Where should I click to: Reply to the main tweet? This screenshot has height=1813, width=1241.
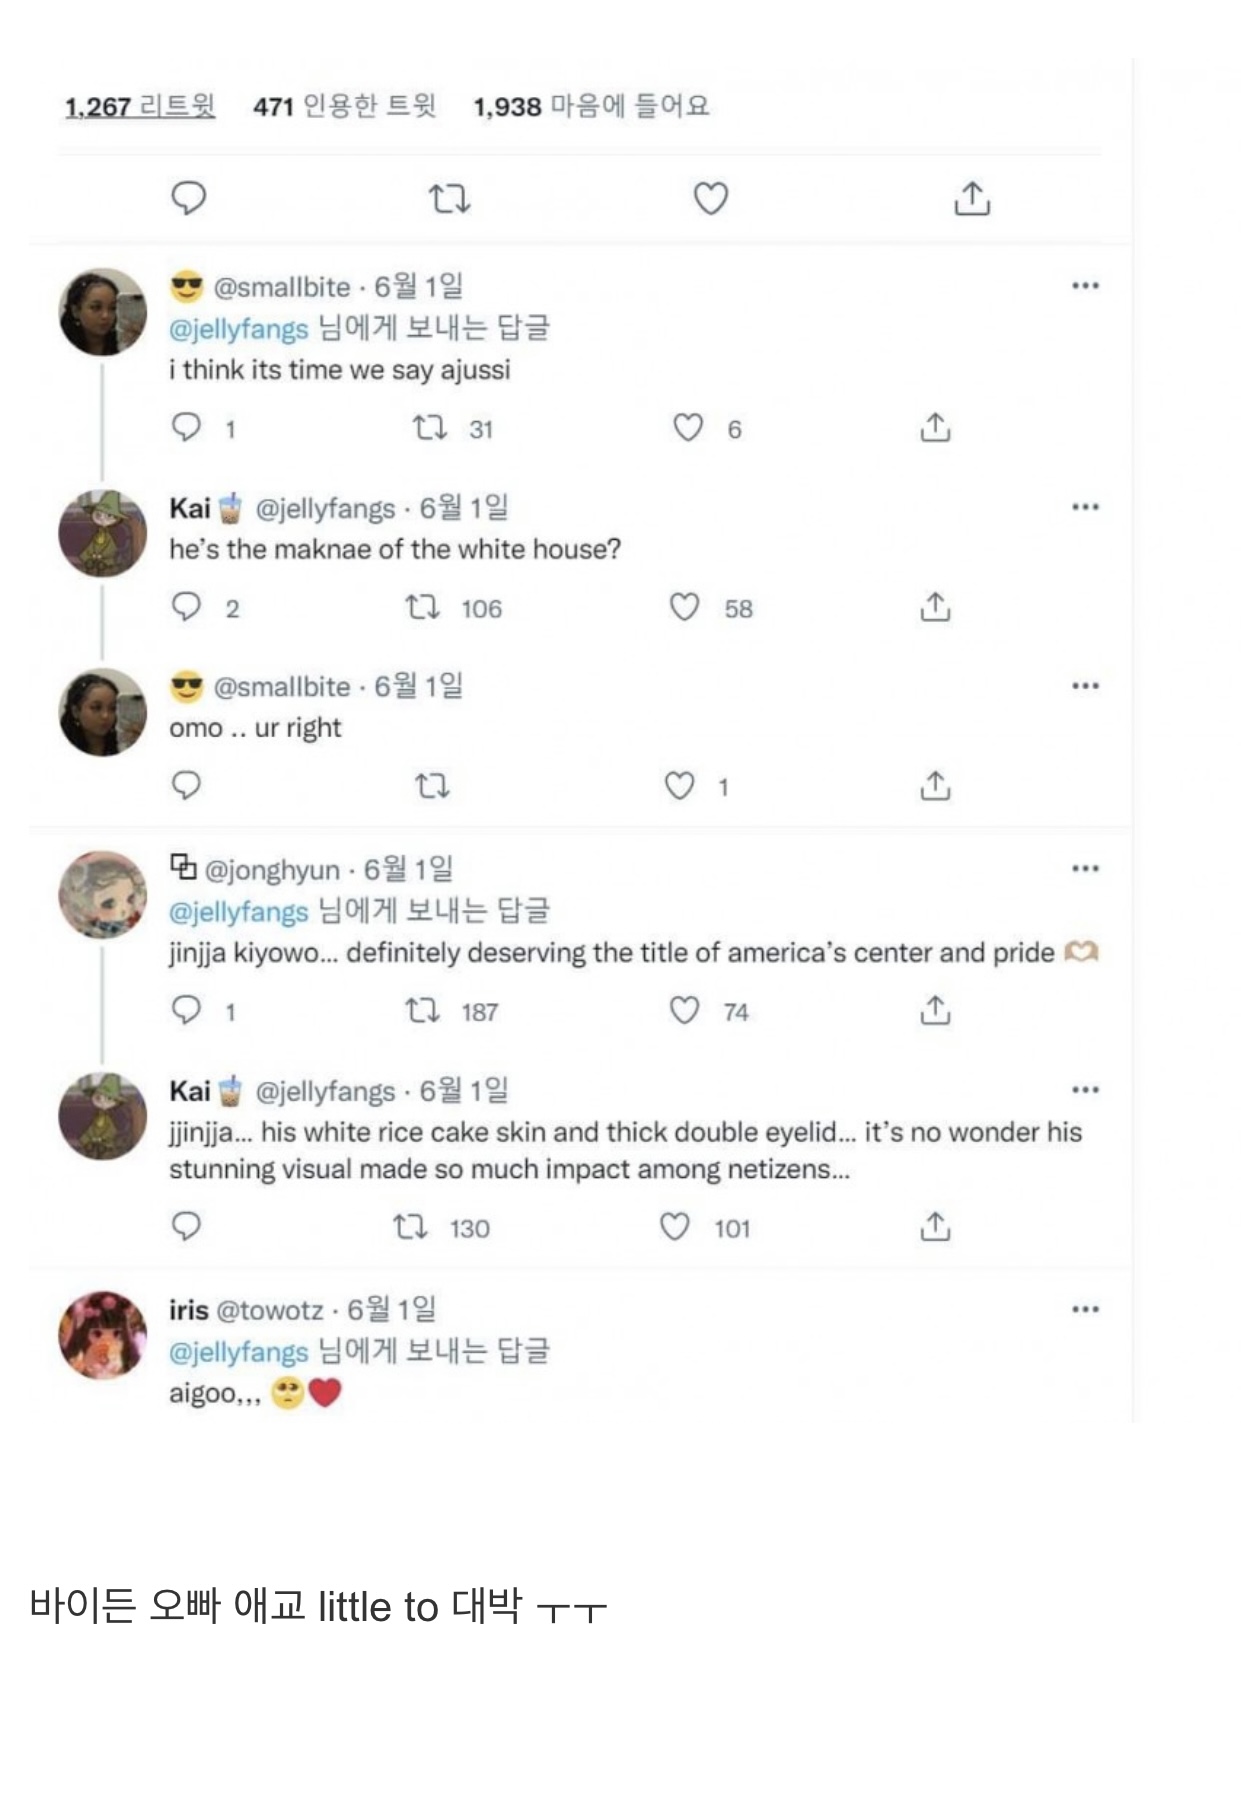click(x=189, y=198)
